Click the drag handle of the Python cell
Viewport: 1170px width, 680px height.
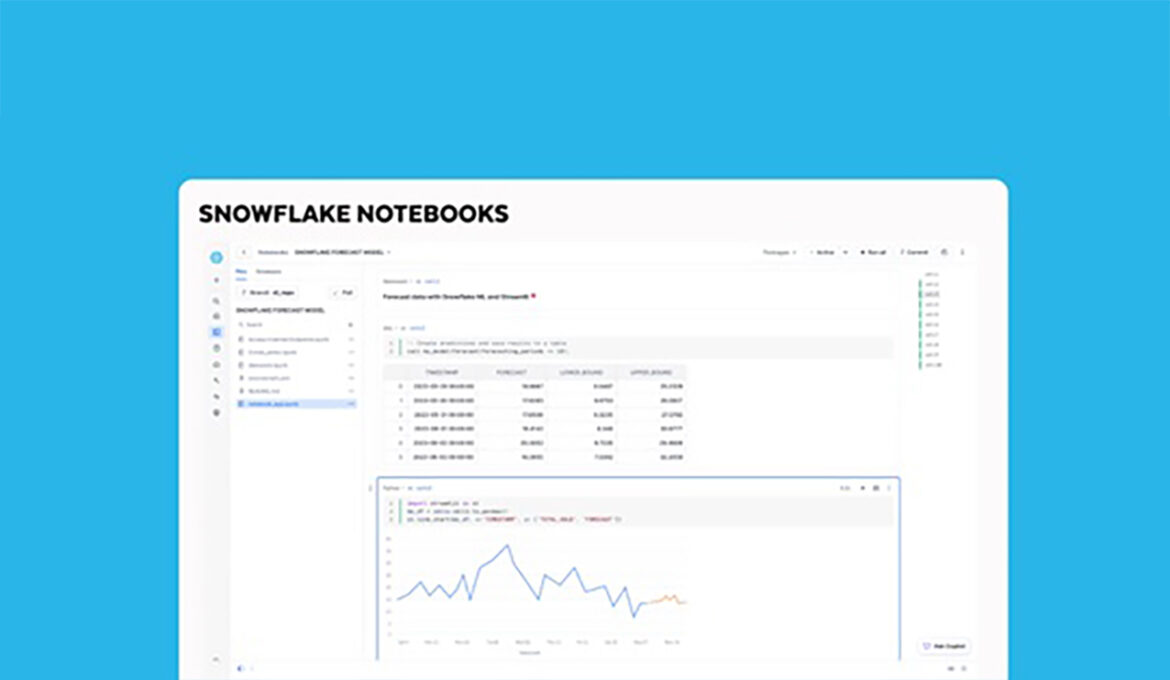pyautogui.click(x=371, y=488)
